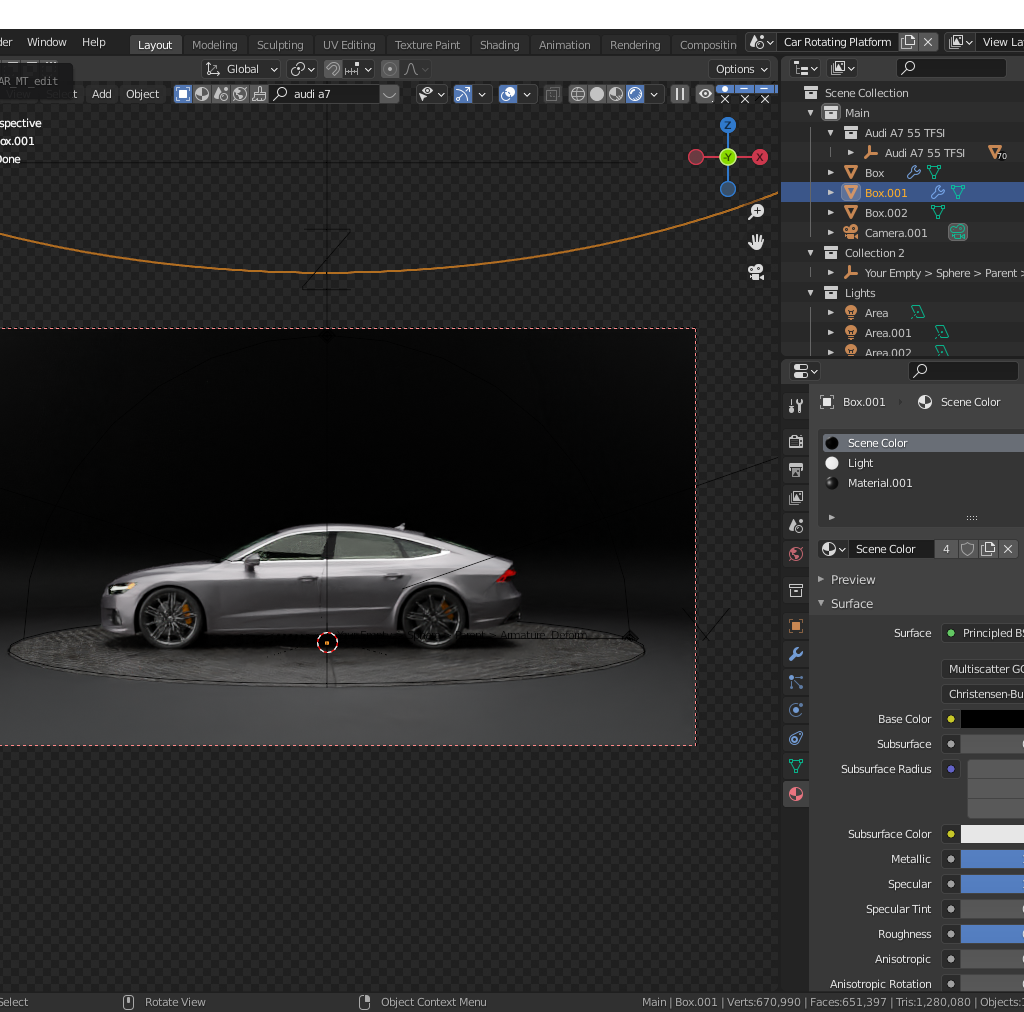Open Physics Properties orbit icon
This screenshot has height=1012, width=1024.
795,710
